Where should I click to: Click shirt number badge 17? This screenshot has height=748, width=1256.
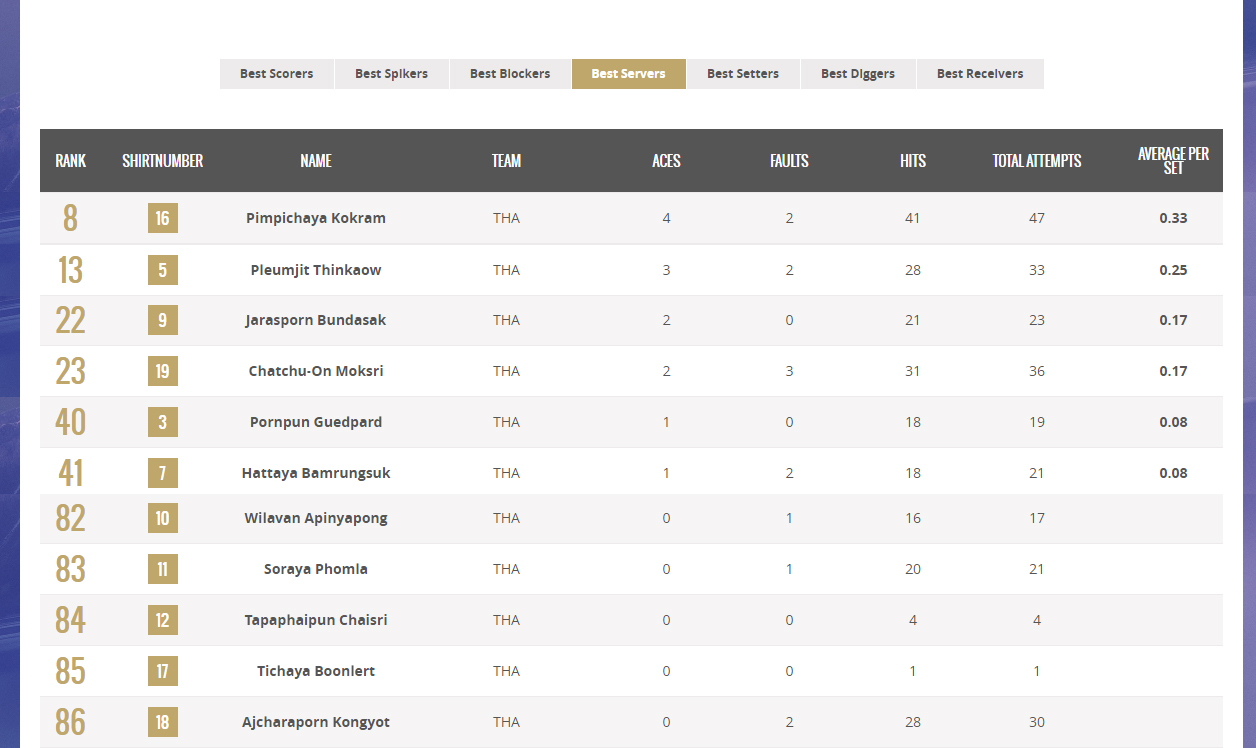coord(163,671)
